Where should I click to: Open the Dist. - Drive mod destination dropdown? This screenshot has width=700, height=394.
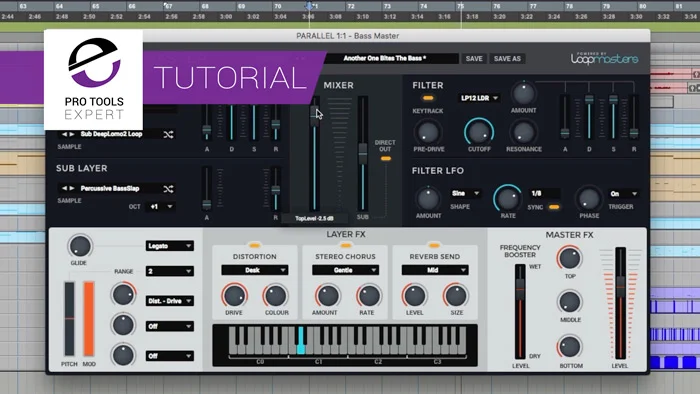tap(170, 301)
